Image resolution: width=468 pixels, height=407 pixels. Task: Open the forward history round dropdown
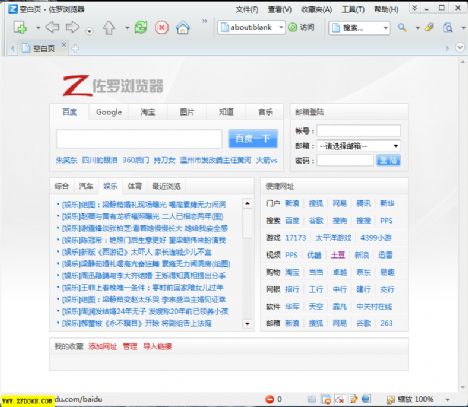pos(89,32)
